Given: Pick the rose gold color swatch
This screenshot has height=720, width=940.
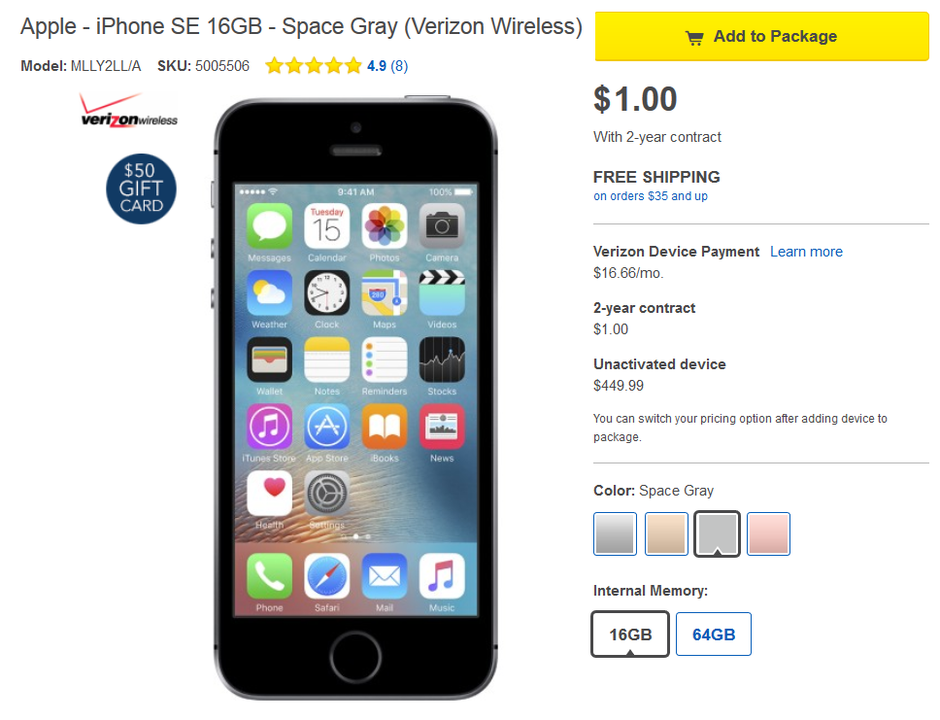Looking at the screenshot, I should [x=769, y=534].
